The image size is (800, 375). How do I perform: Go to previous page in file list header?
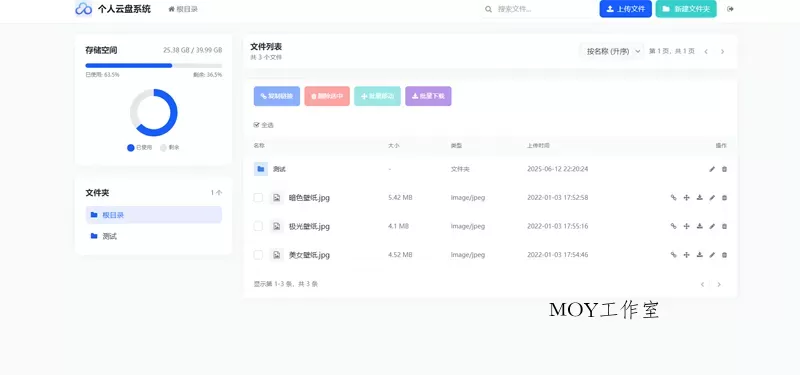click(706, 52)
